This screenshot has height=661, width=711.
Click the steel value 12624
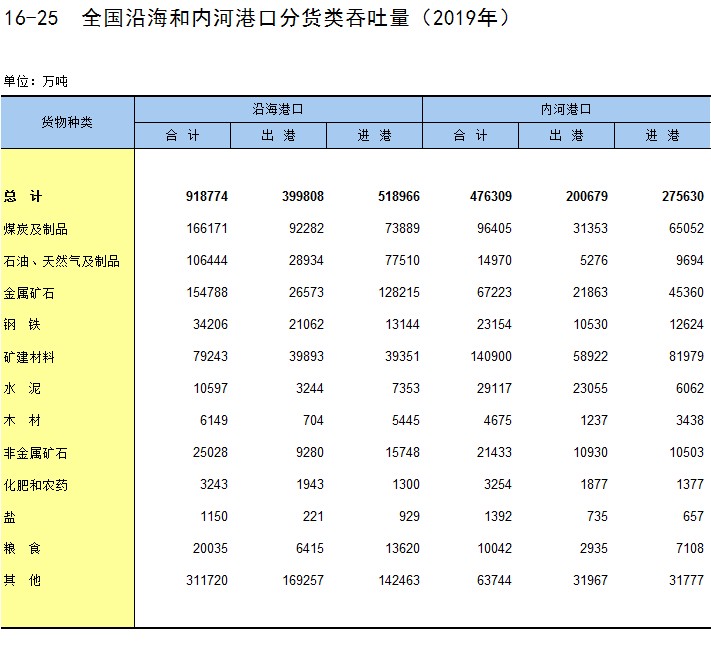[687, 325]
